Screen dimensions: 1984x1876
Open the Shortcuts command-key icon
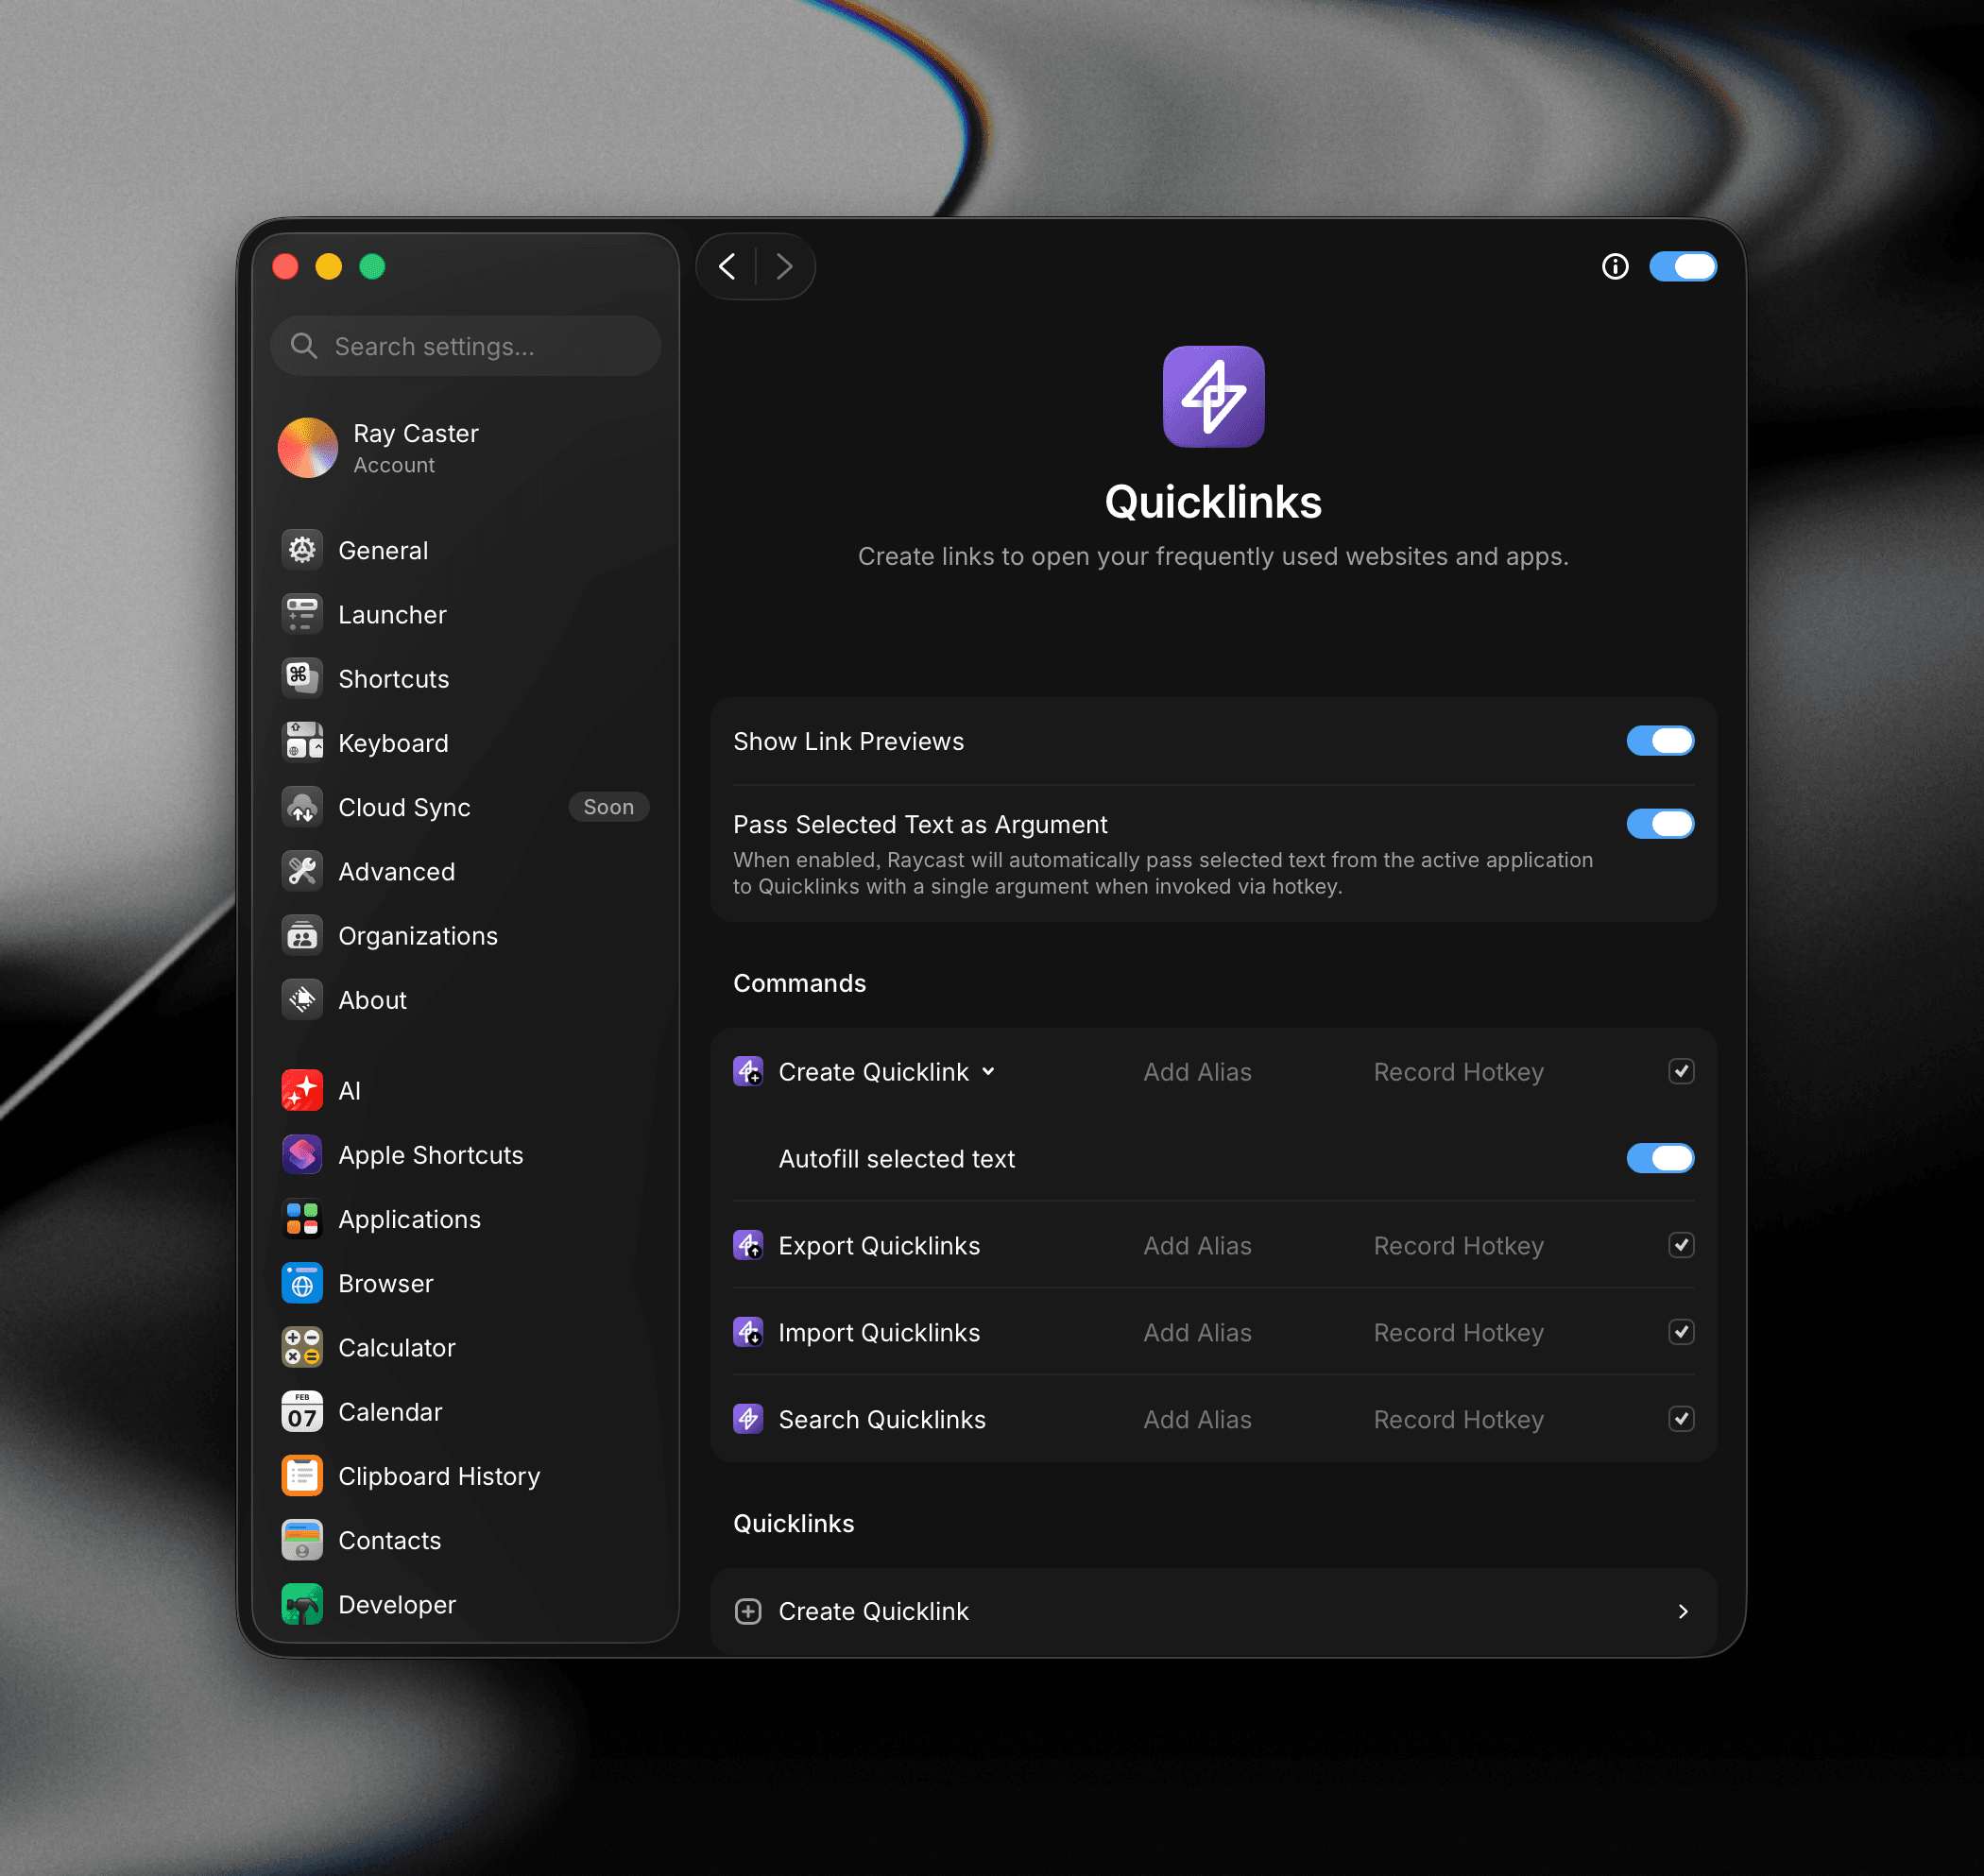click(x=302, y=678)
